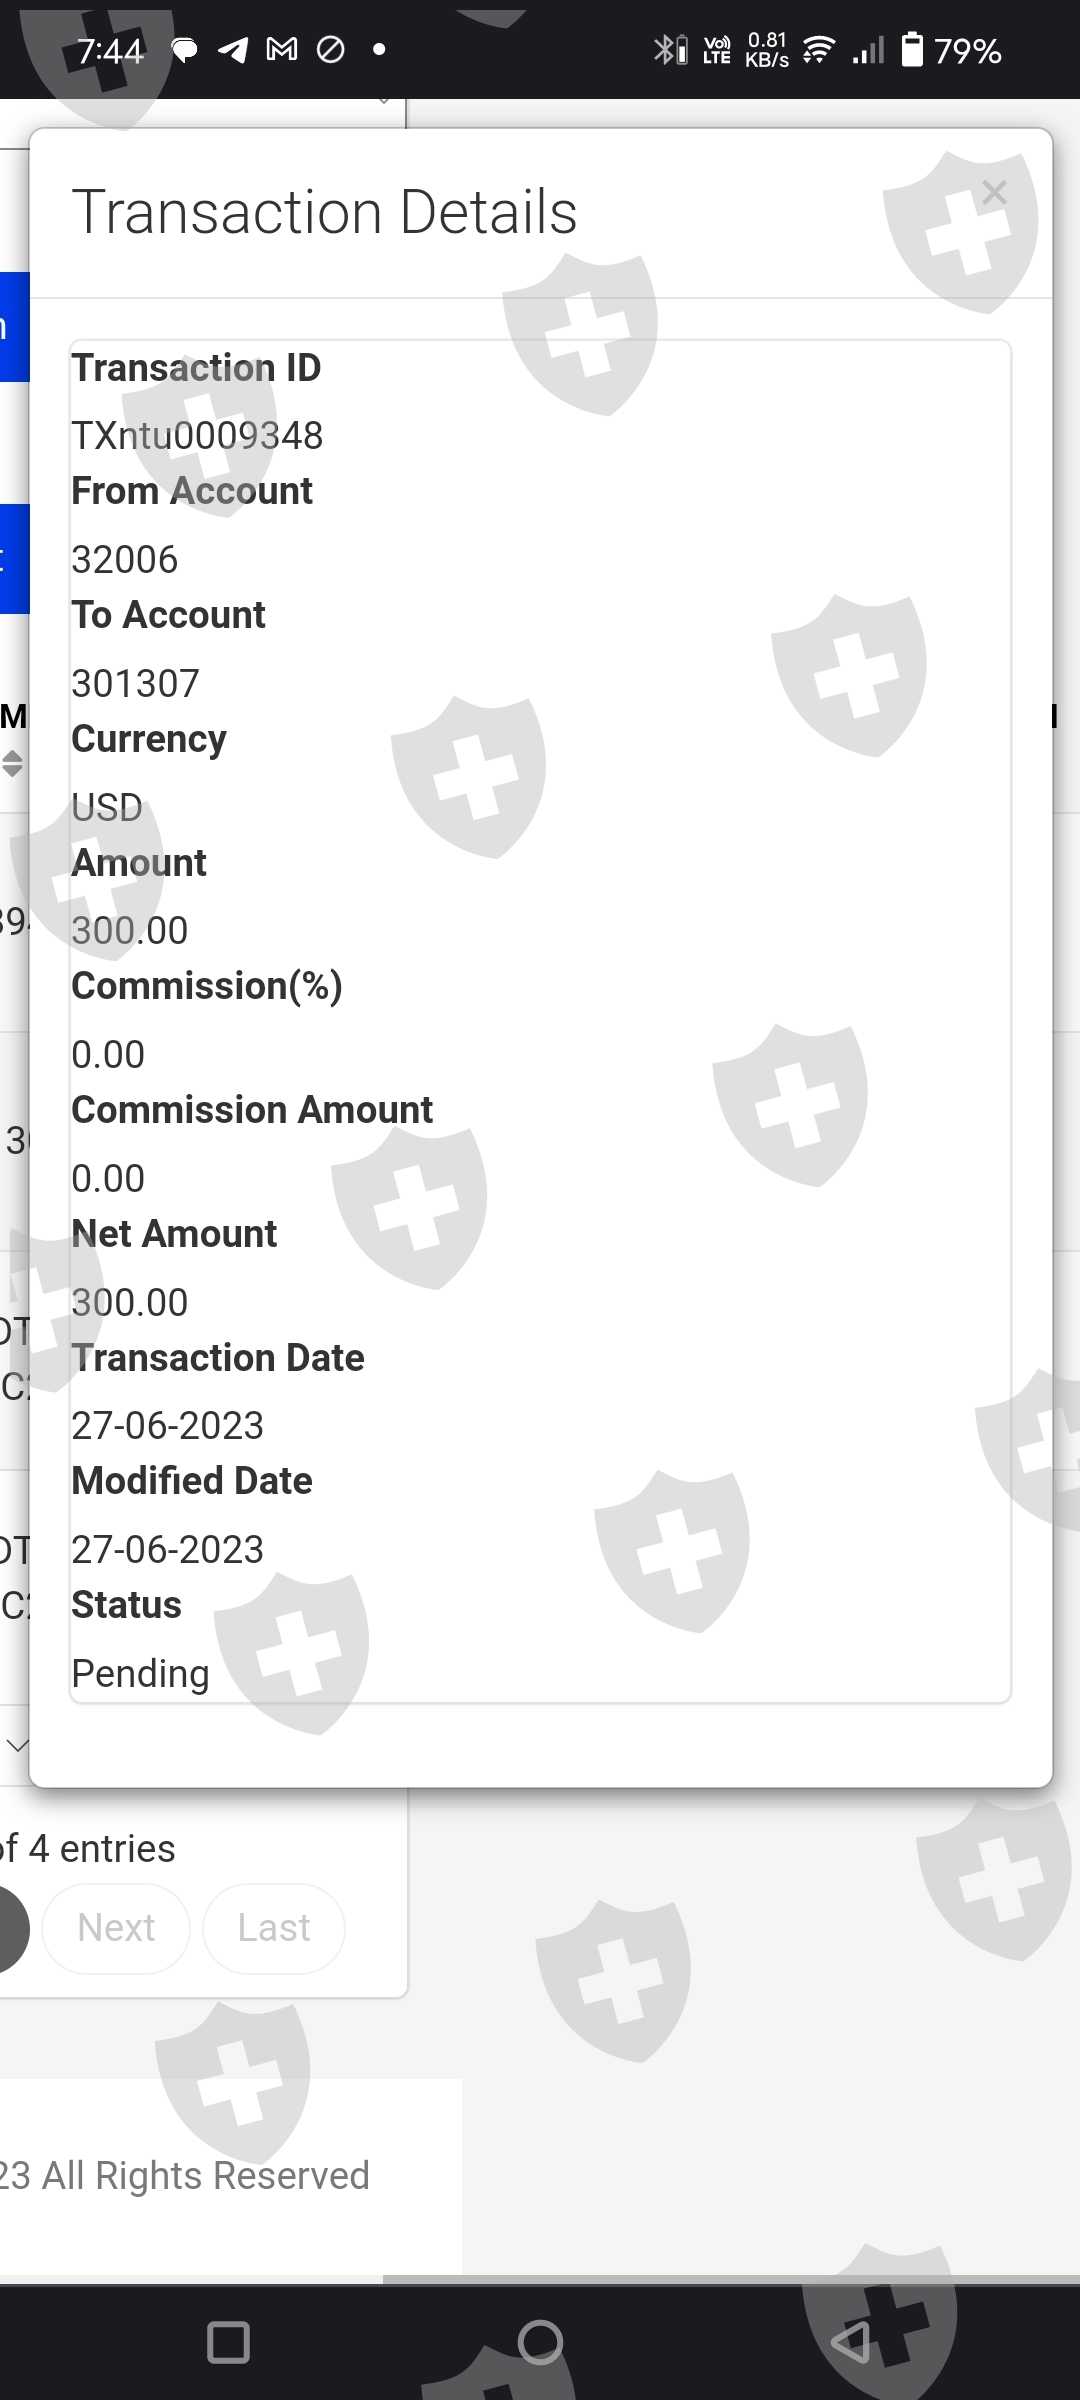Screen dimensions: 1080x2400
Task: Expand the row chevron at table bottom-left
Action: tap(17, 1746)
